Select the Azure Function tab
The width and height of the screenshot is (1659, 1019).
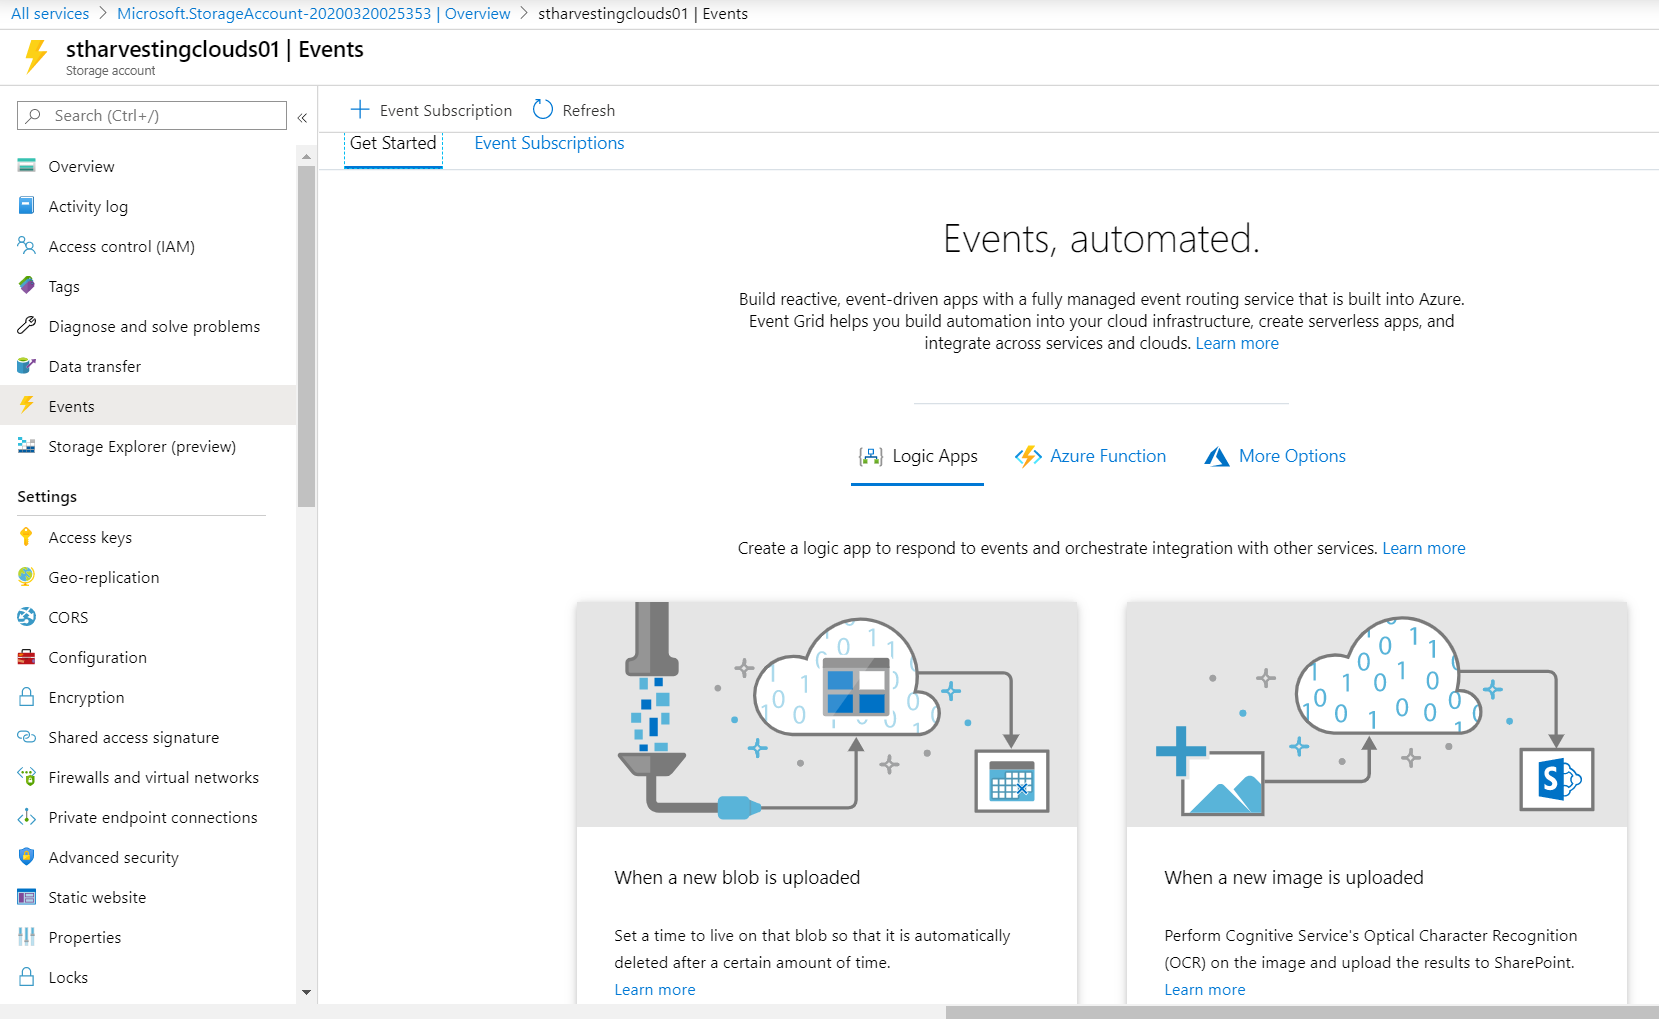click(1090, 457)
